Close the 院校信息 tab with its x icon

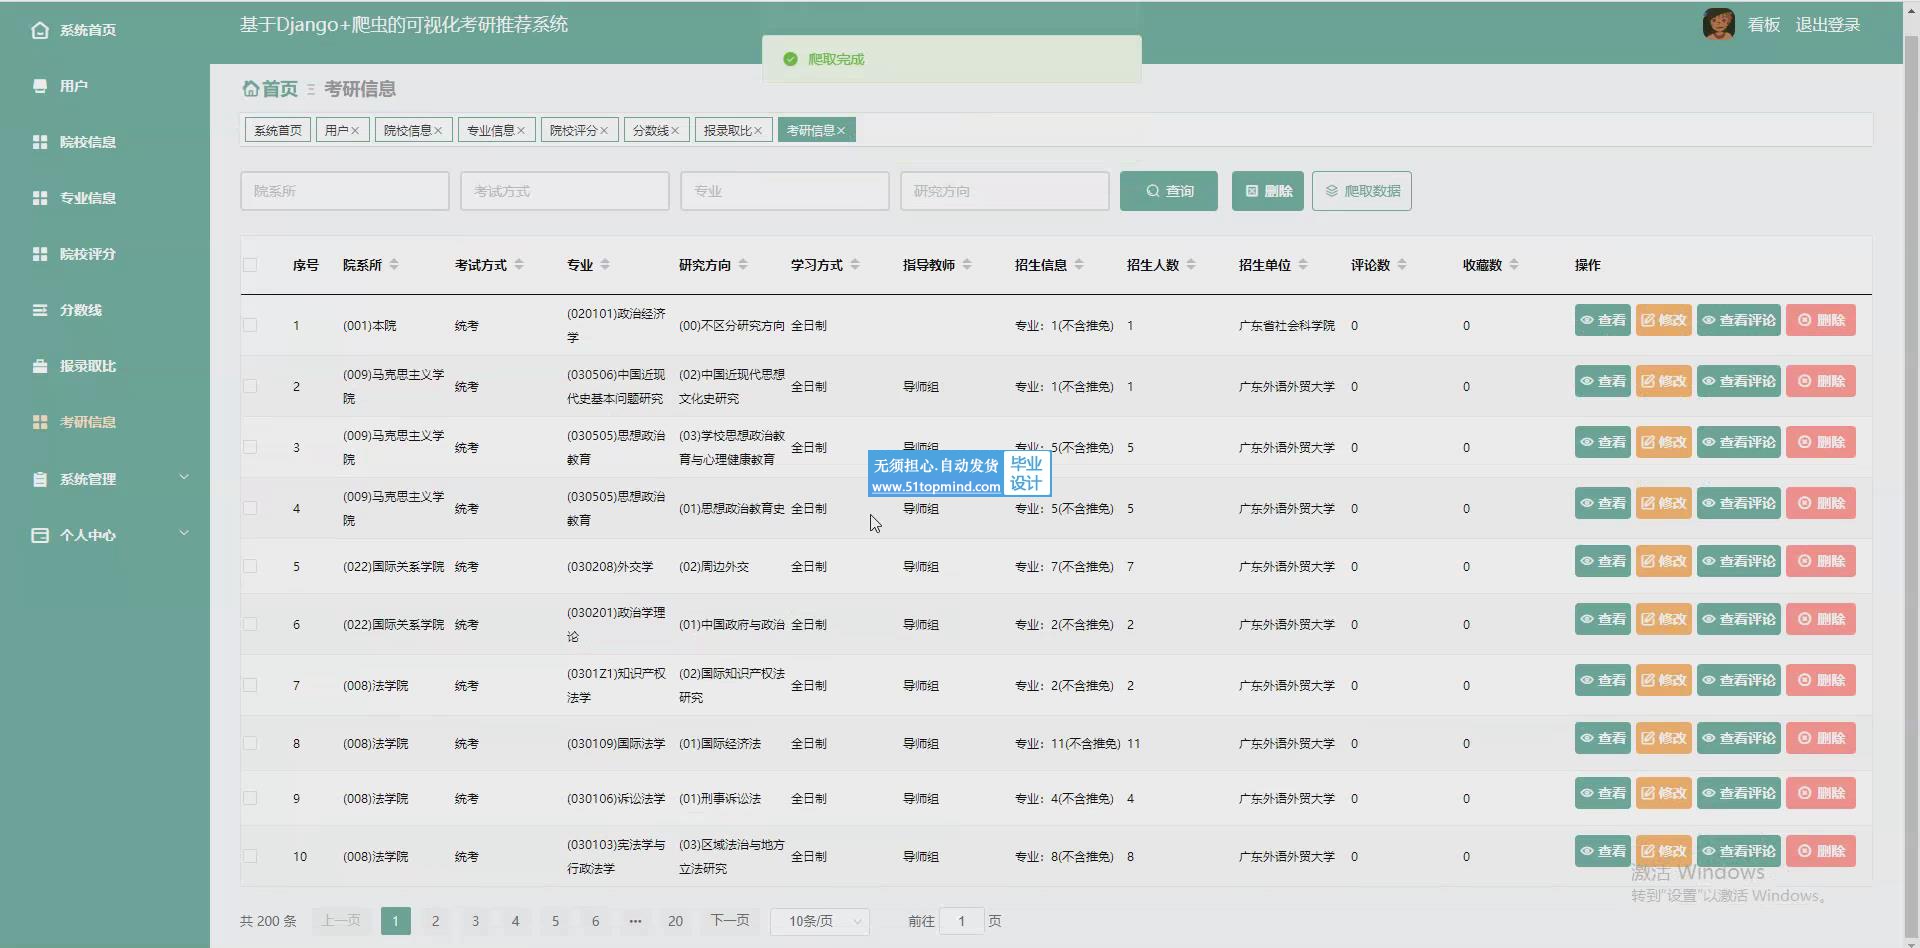(438, 130)
